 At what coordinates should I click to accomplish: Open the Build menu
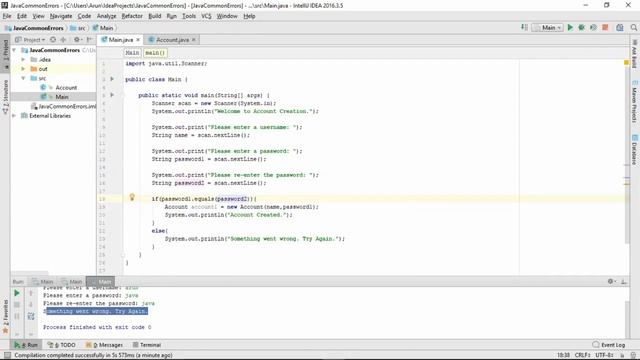pyautogui.click(x=155, y=16)
